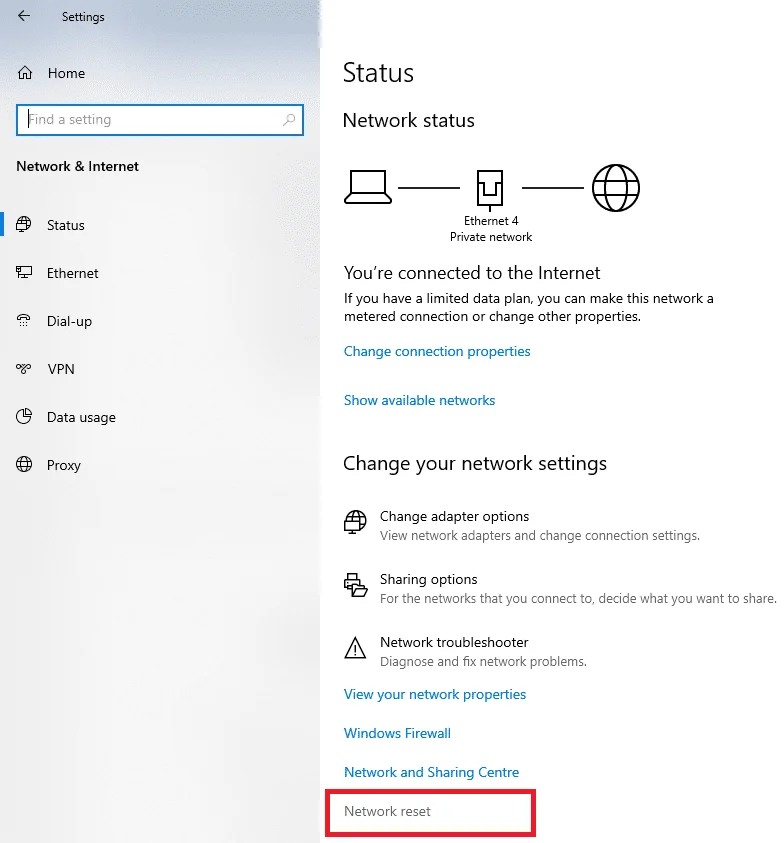Click Show available networks link
Screen dimensions: 784x843
point(419,400)
